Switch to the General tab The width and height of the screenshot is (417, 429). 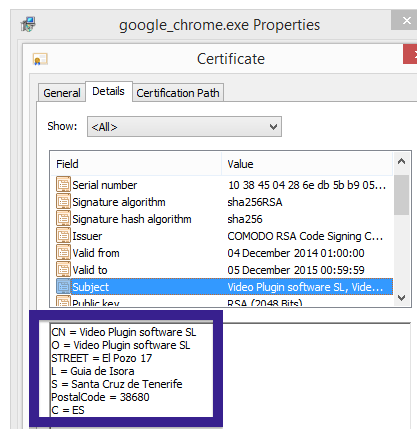click(62, 93)
